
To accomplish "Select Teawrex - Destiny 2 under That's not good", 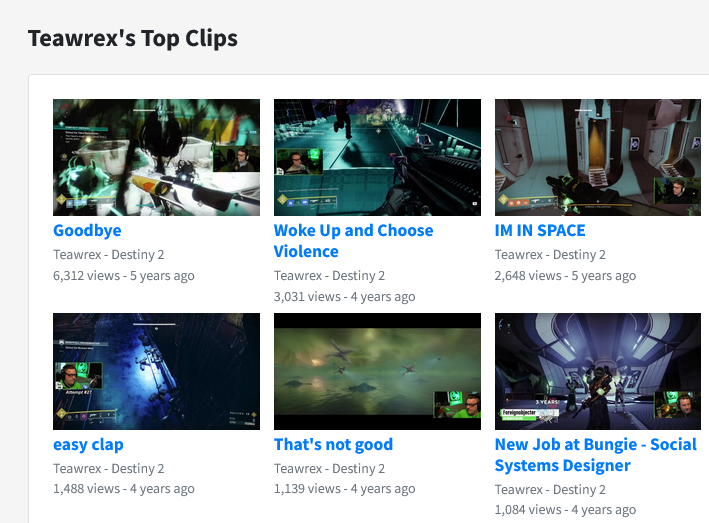I will tap(329, 469).
